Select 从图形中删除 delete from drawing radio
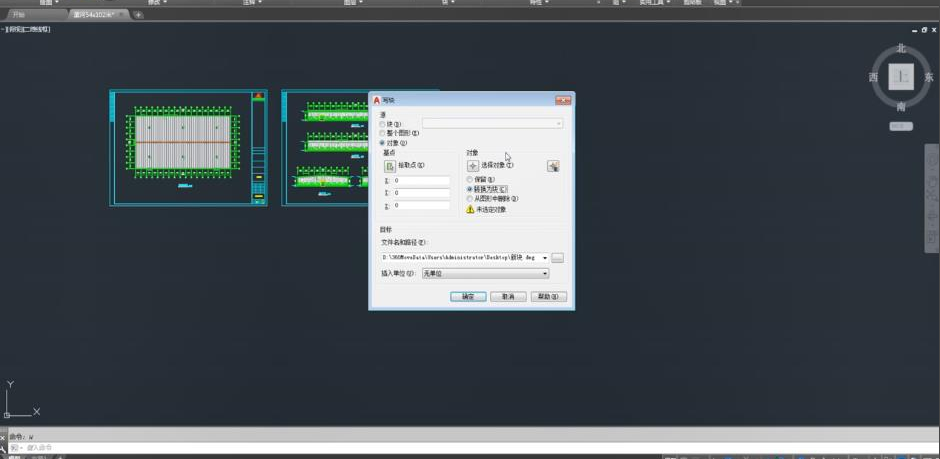The height and width of the screenshot is (459, 940). tap(469, 198)
